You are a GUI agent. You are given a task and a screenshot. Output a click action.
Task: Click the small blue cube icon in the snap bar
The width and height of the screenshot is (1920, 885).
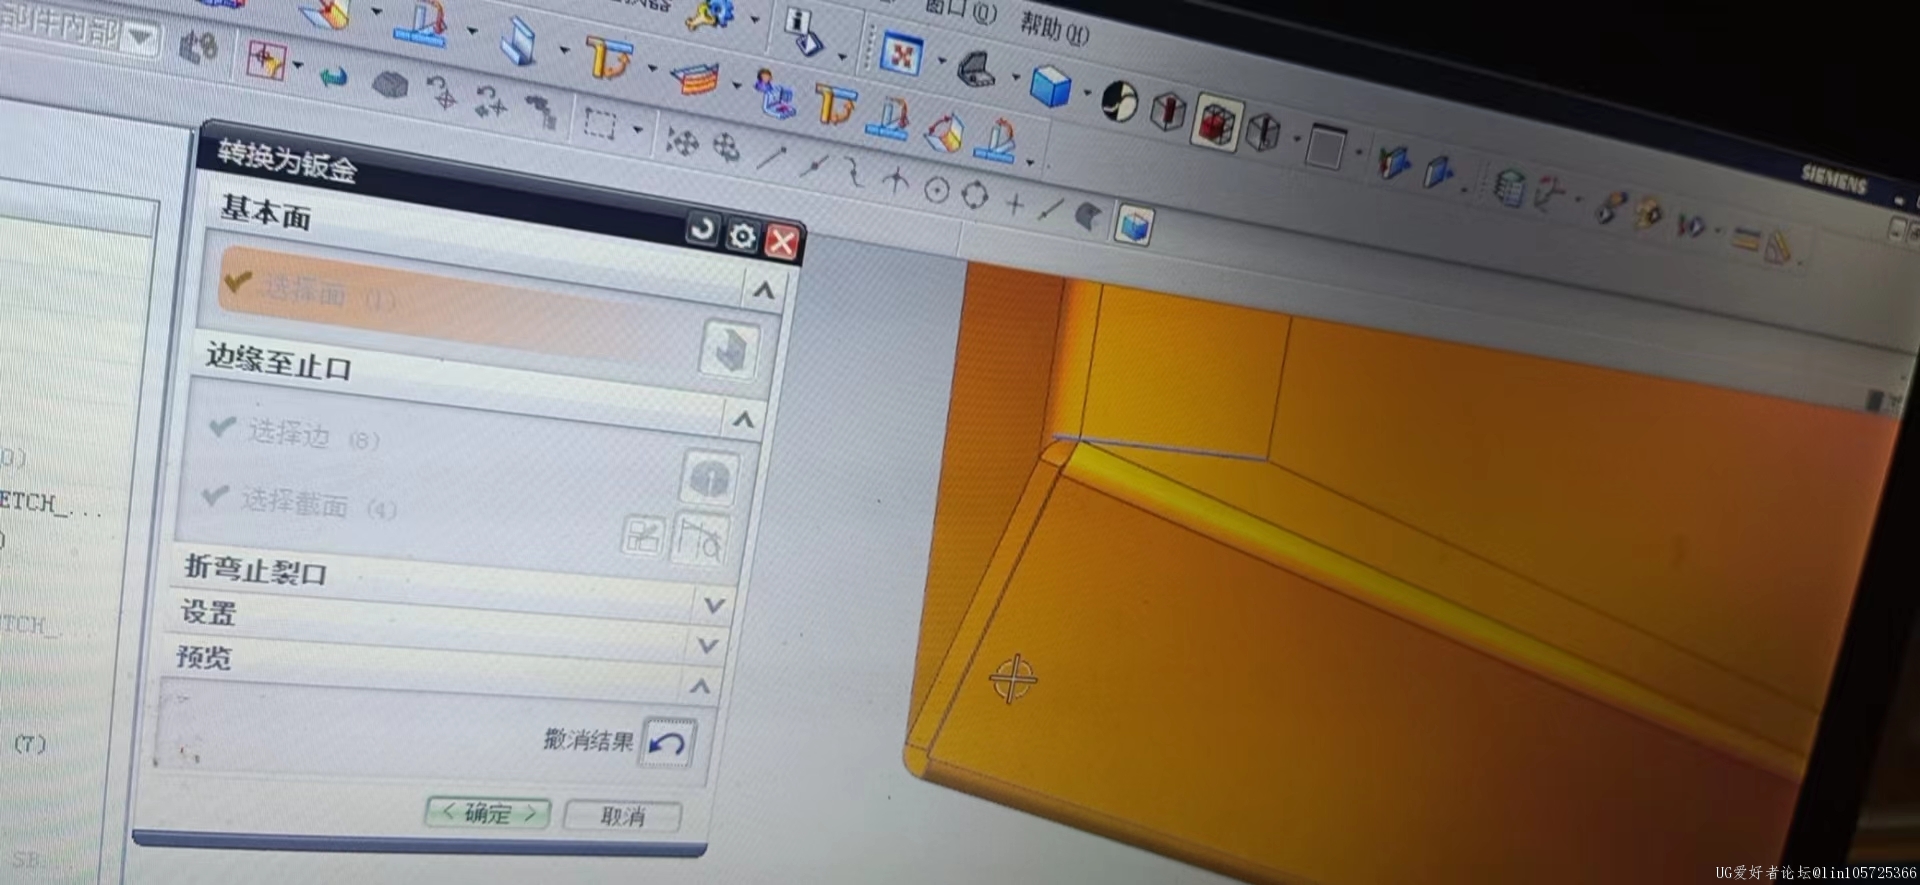(x=1134, y=226)
